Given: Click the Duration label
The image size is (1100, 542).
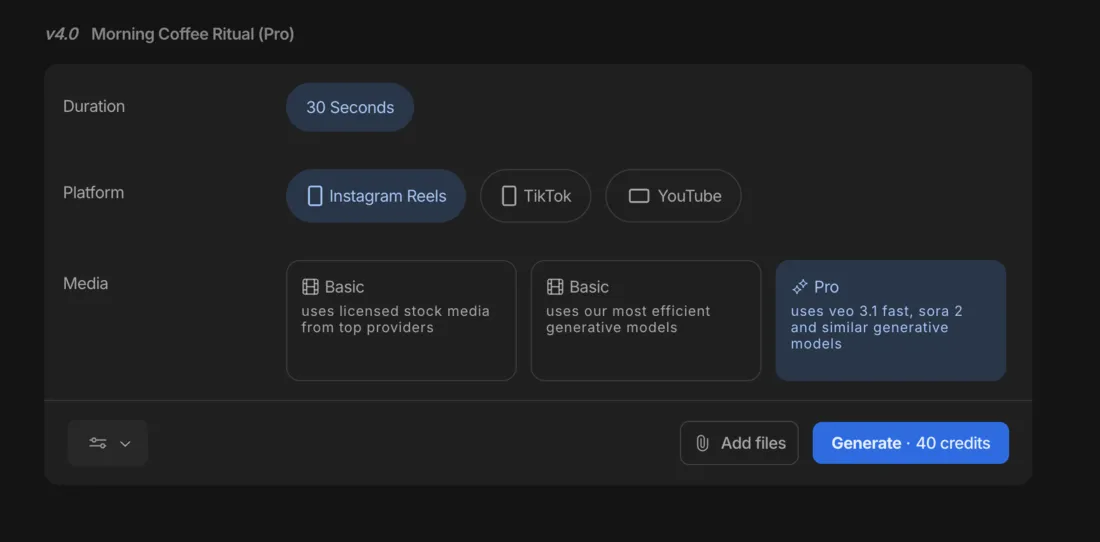Looking at the screenshot, I should click(94, 107).
